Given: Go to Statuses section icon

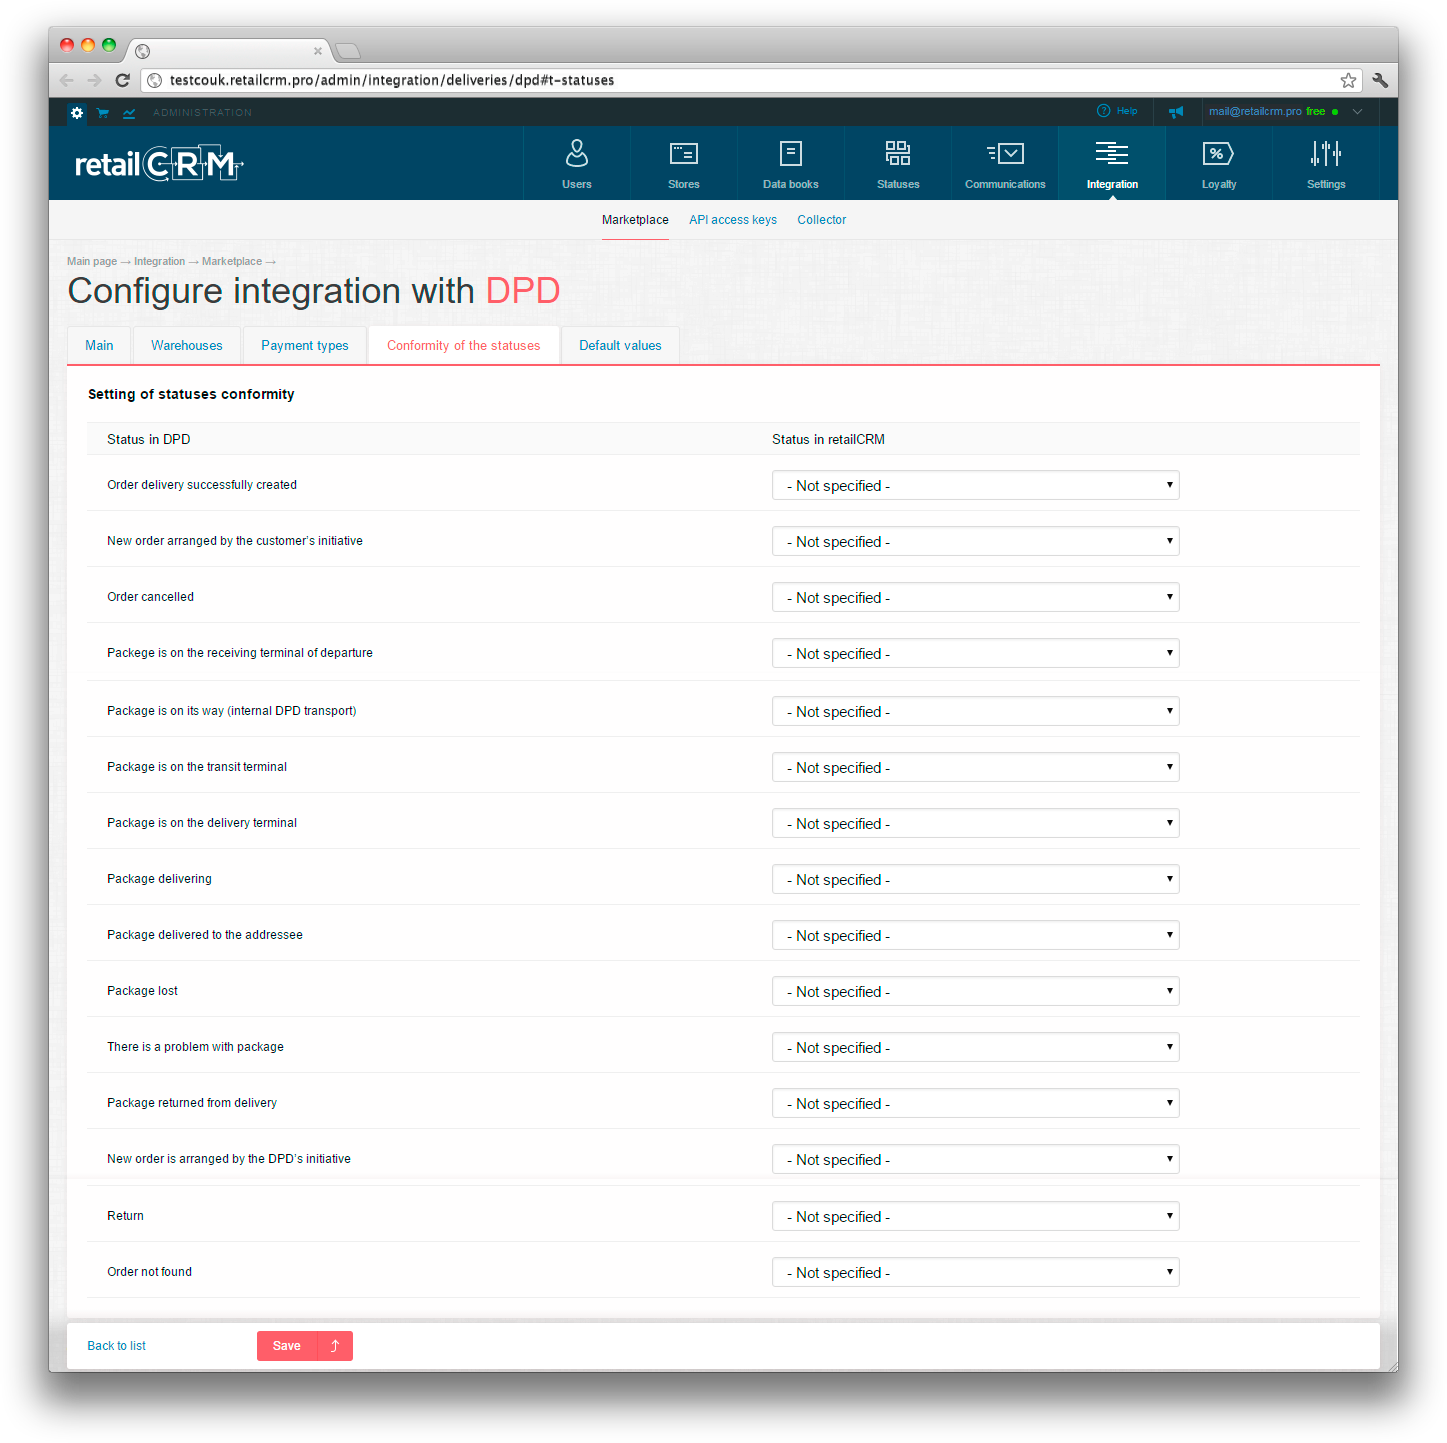Looking at the screenshot, I should (898, 154).
